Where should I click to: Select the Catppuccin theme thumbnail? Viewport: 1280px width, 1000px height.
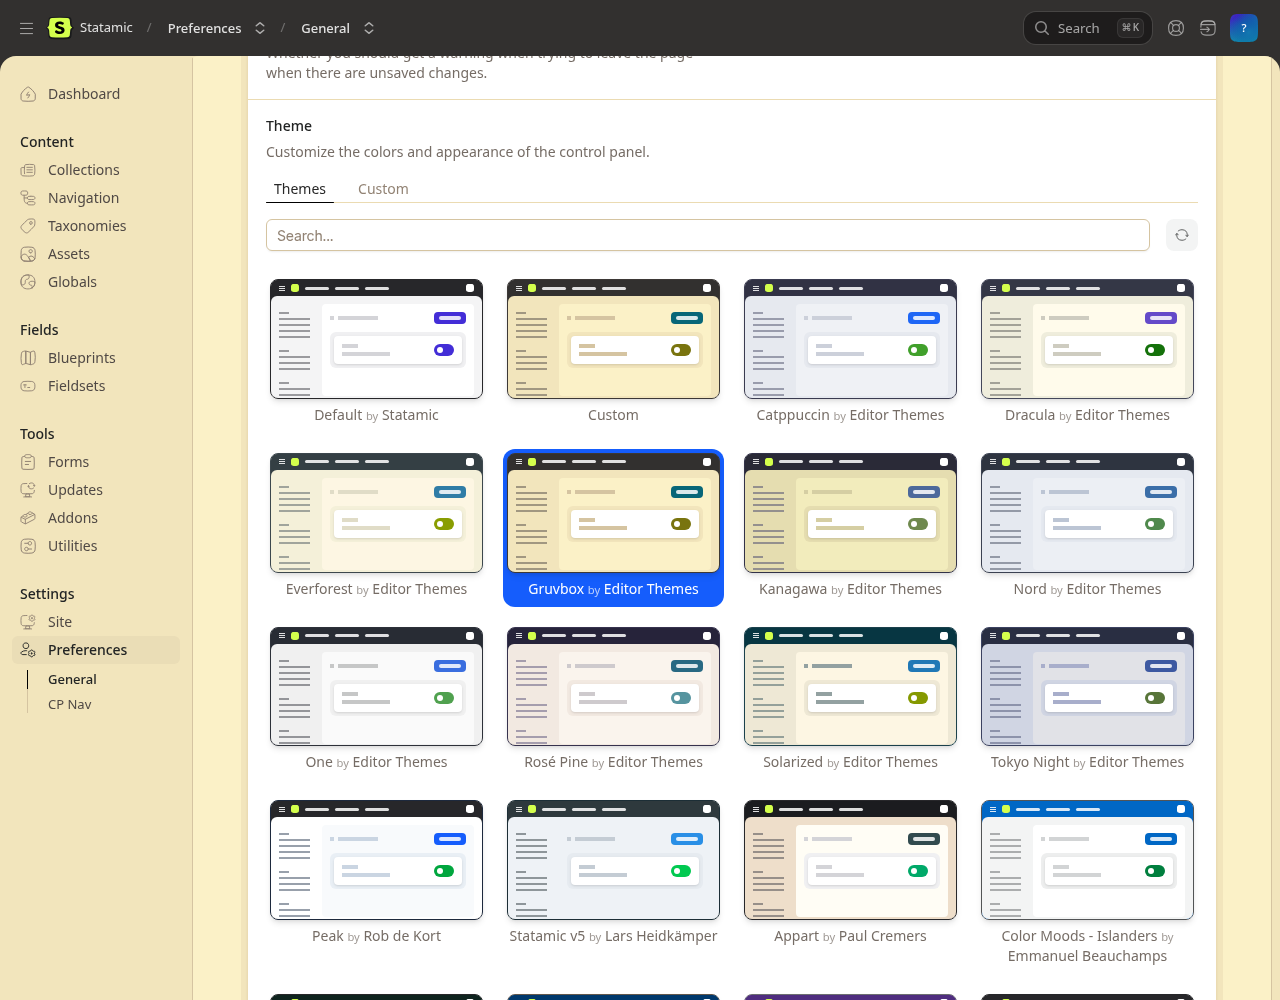coord(850,339)
